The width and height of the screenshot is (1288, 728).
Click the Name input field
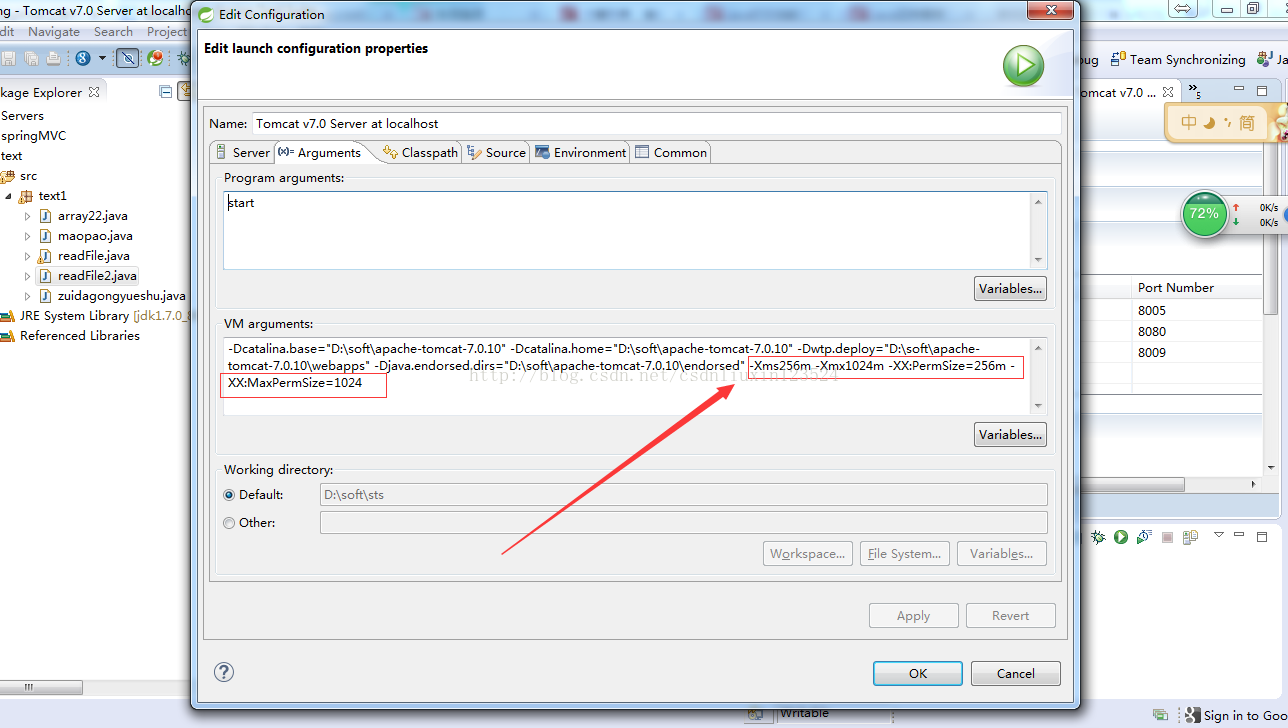[656, 123]
